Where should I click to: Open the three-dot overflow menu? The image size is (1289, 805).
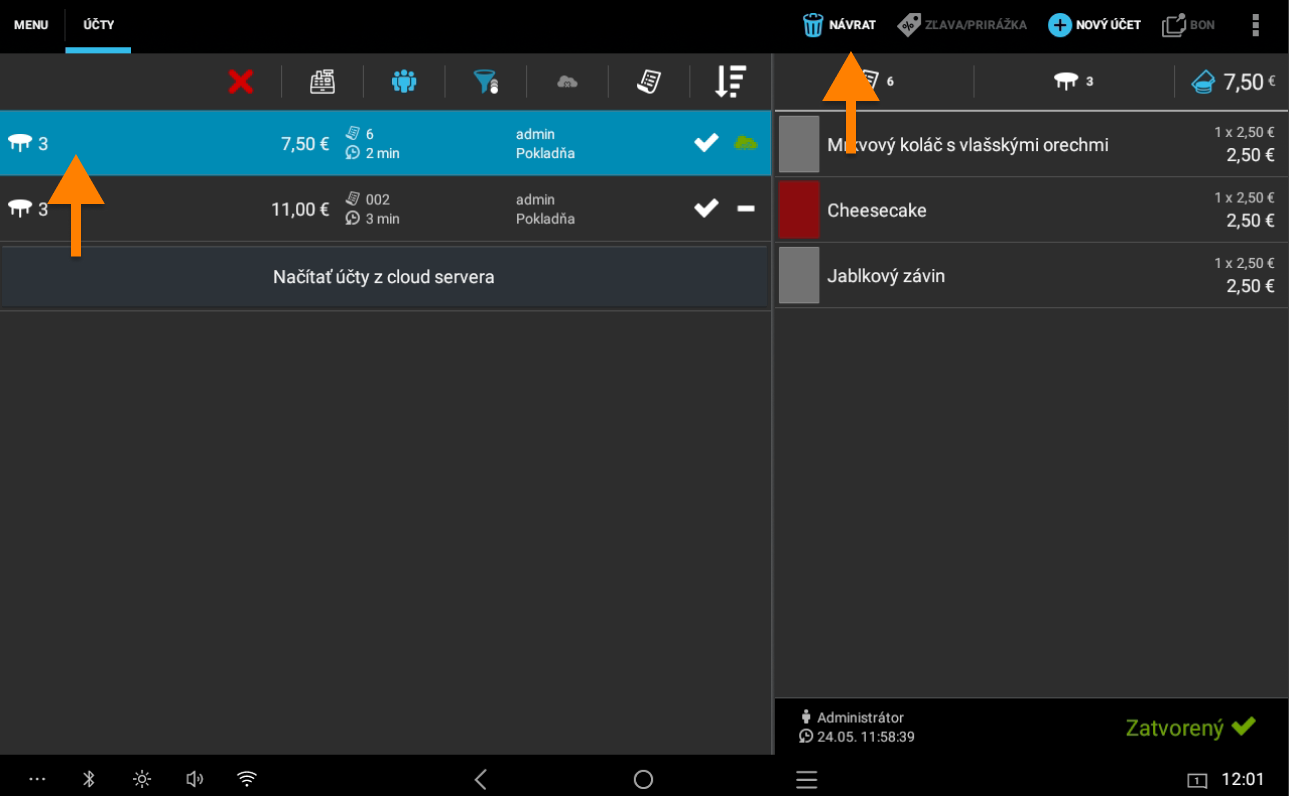pyautogui.click(x=1255, y=25)
